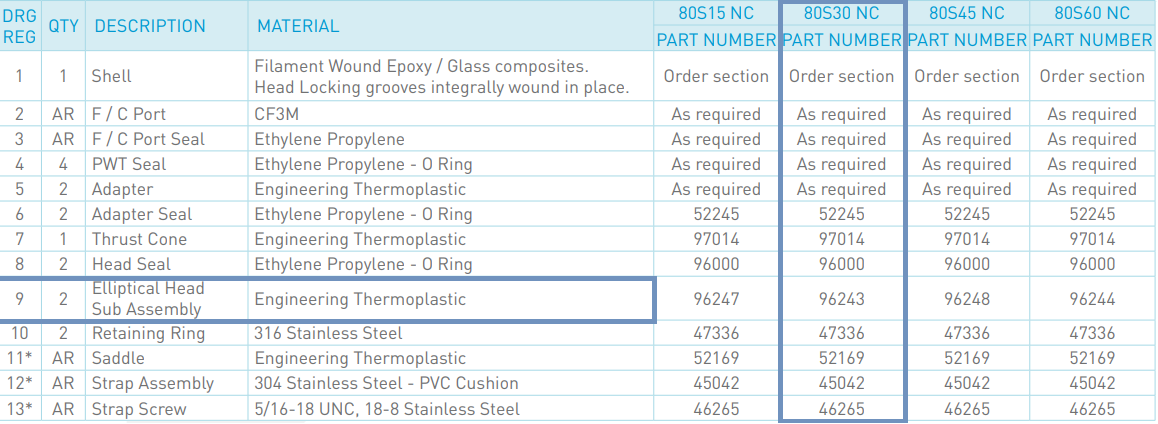This screenshot has width=1158, height=424.
Task: Select the 316 Stainless Steel material cell
Action: (x=328, y=333)
